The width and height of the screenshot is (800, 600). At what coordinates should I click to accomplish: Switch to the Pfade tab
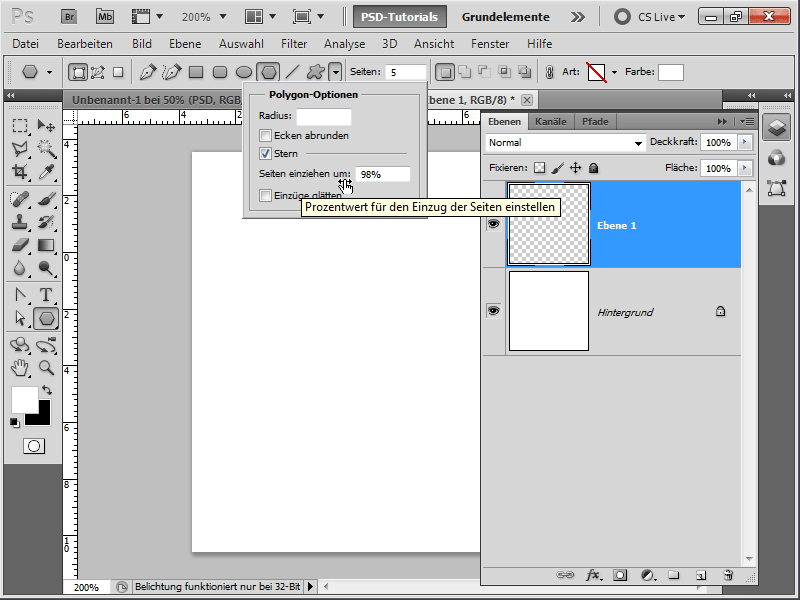(x=595, y=121)
